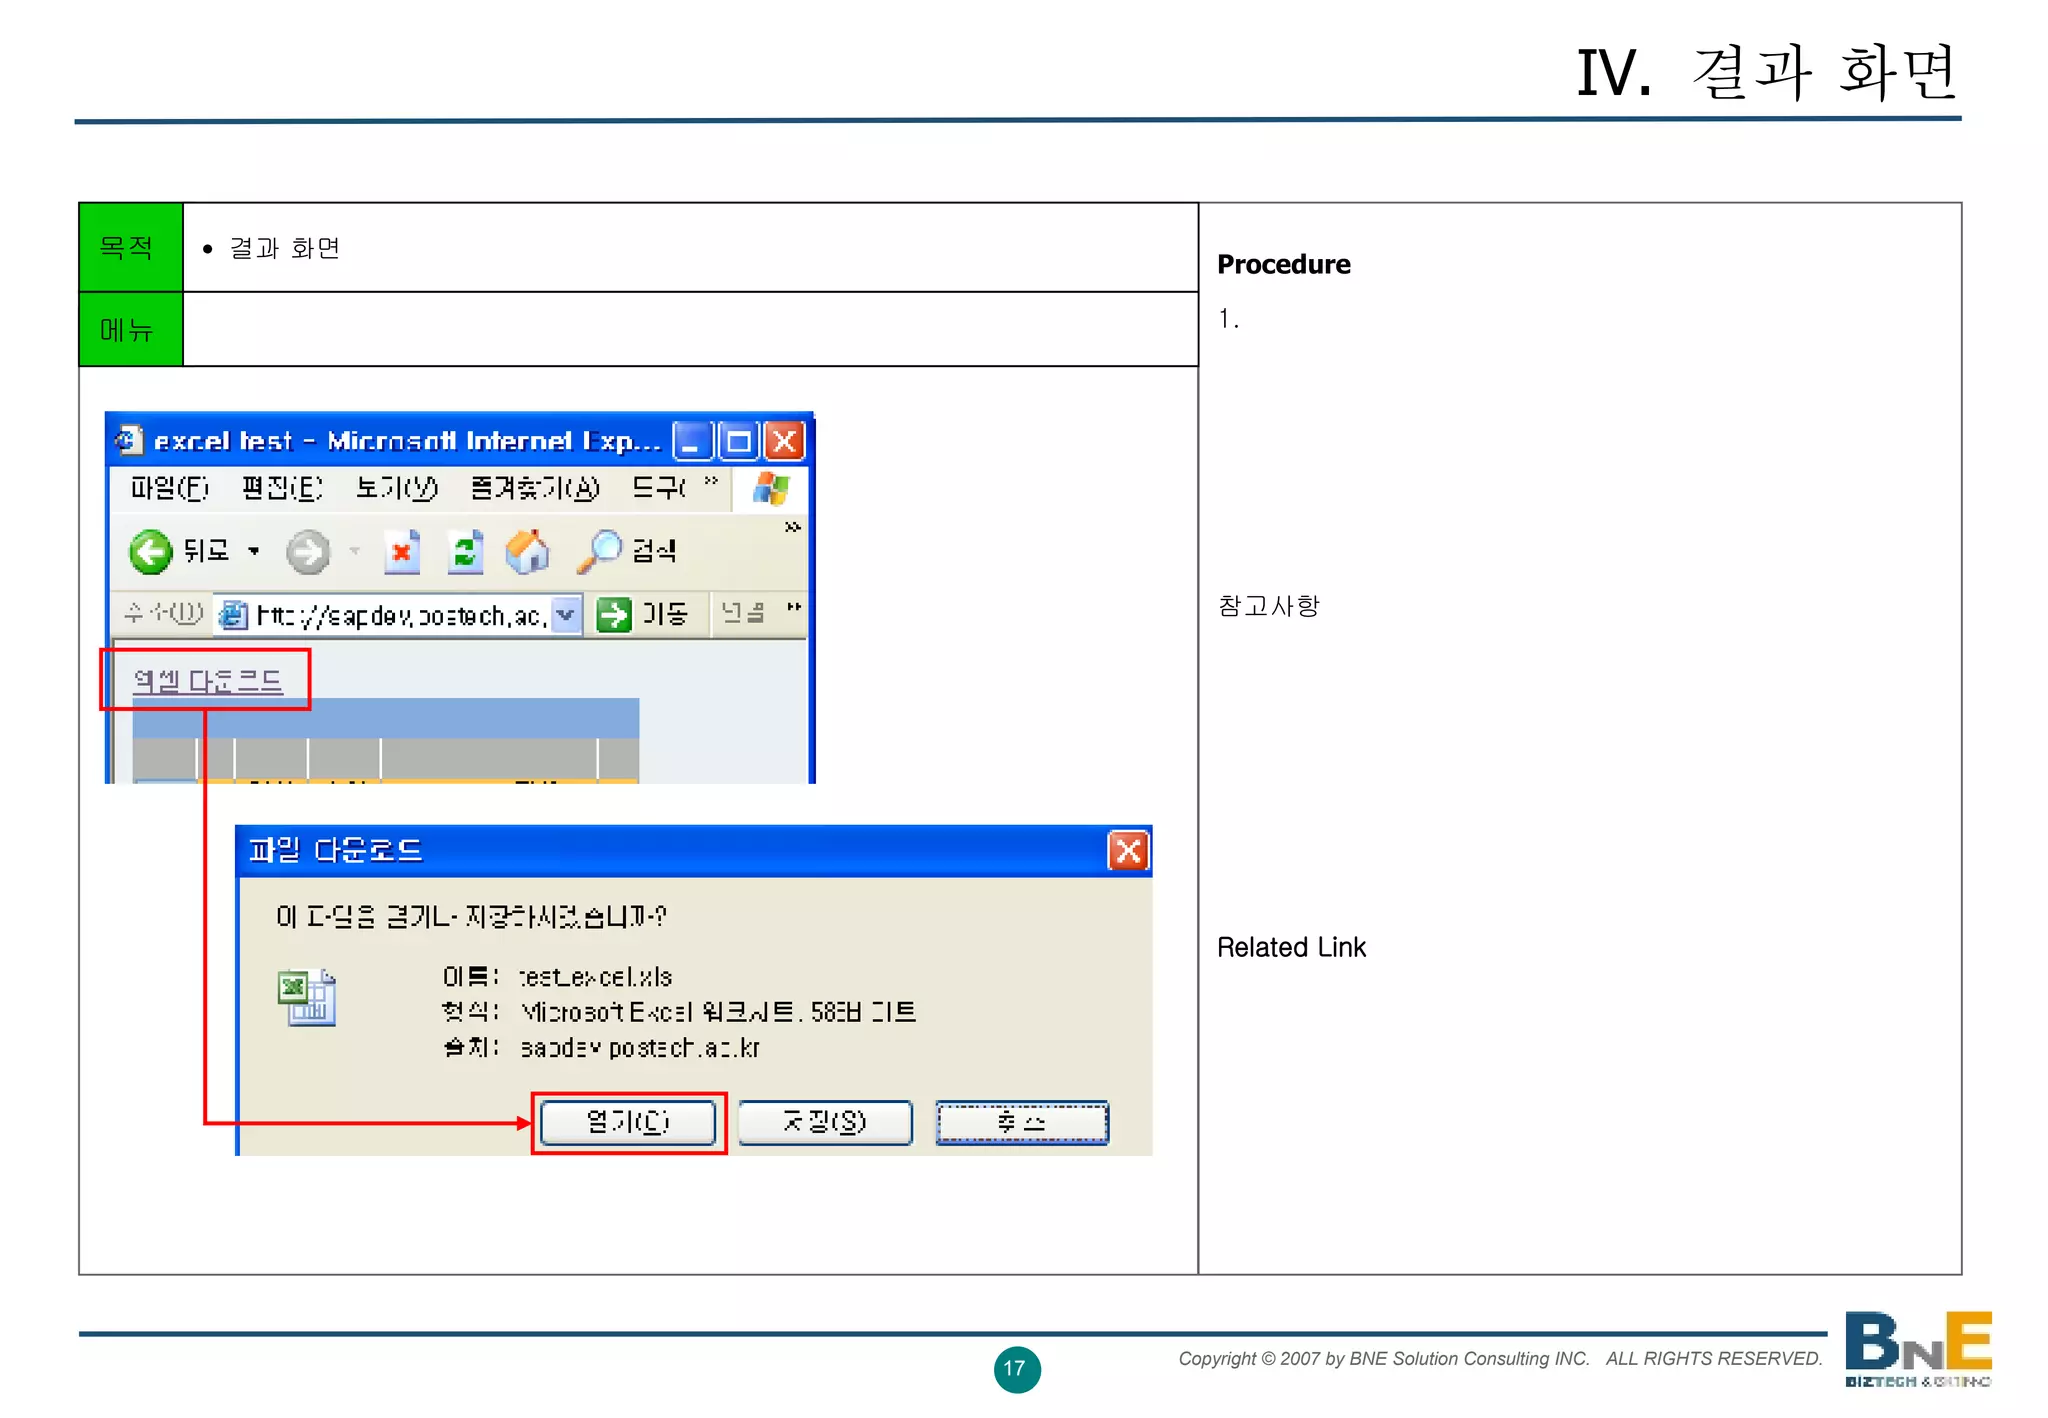Viewport: 2048px width, 1418px height.
Task: Expand the menu bar overflow chevron
Action: click(x=711, y=482)
